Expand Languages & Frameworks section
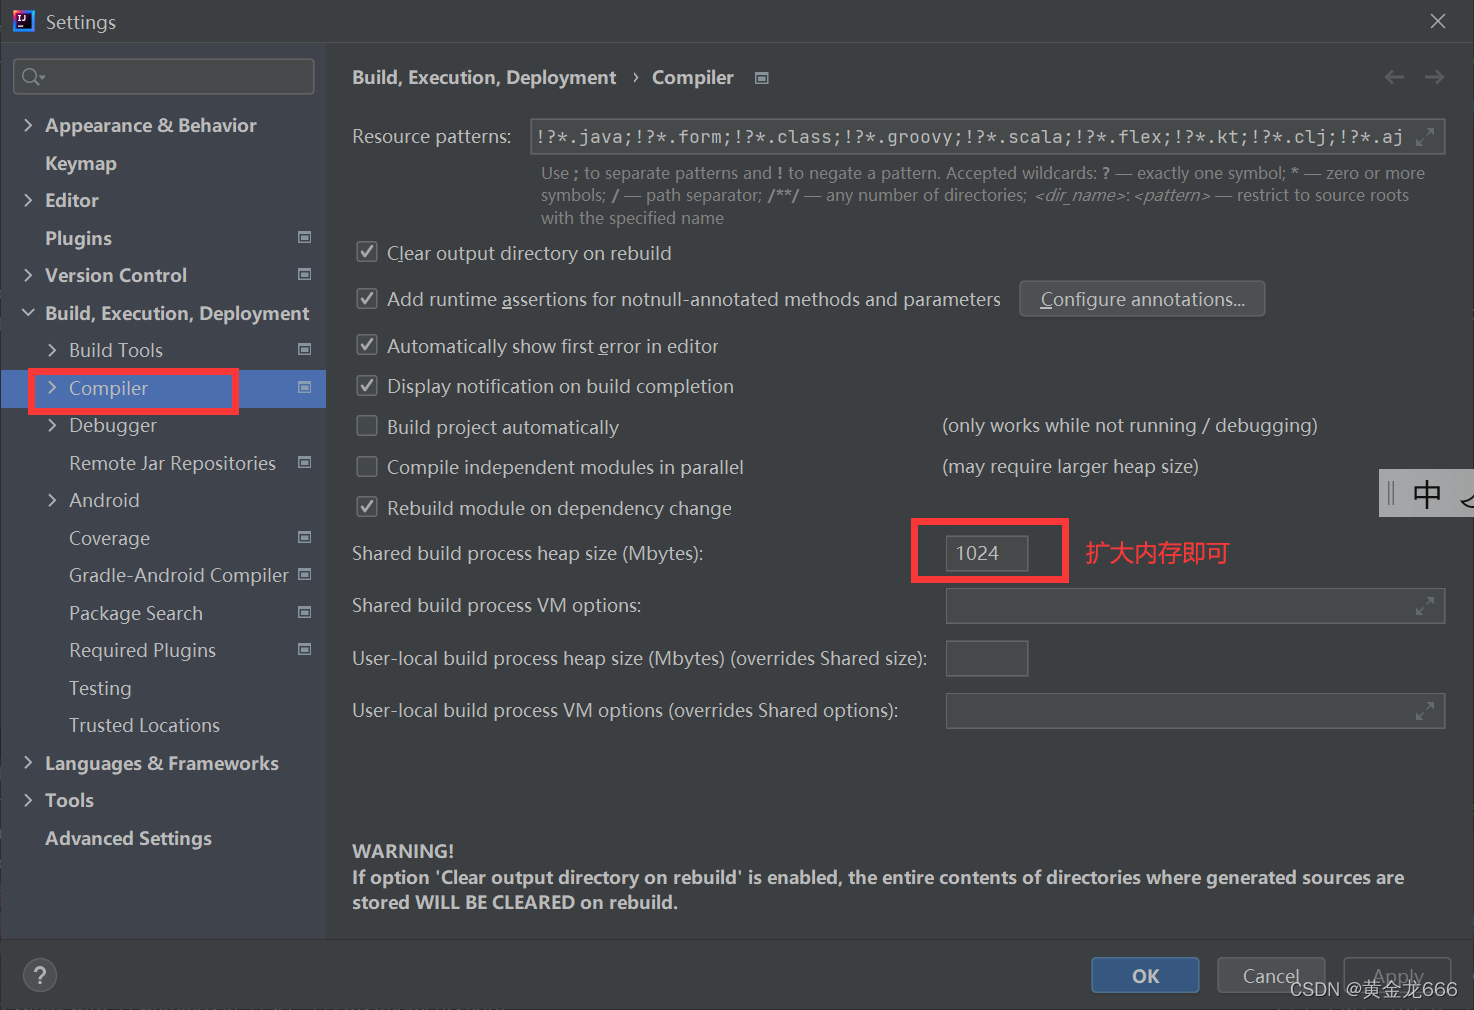The width and height of the screenshot is (1474, 1010). [x=28, y=763]
